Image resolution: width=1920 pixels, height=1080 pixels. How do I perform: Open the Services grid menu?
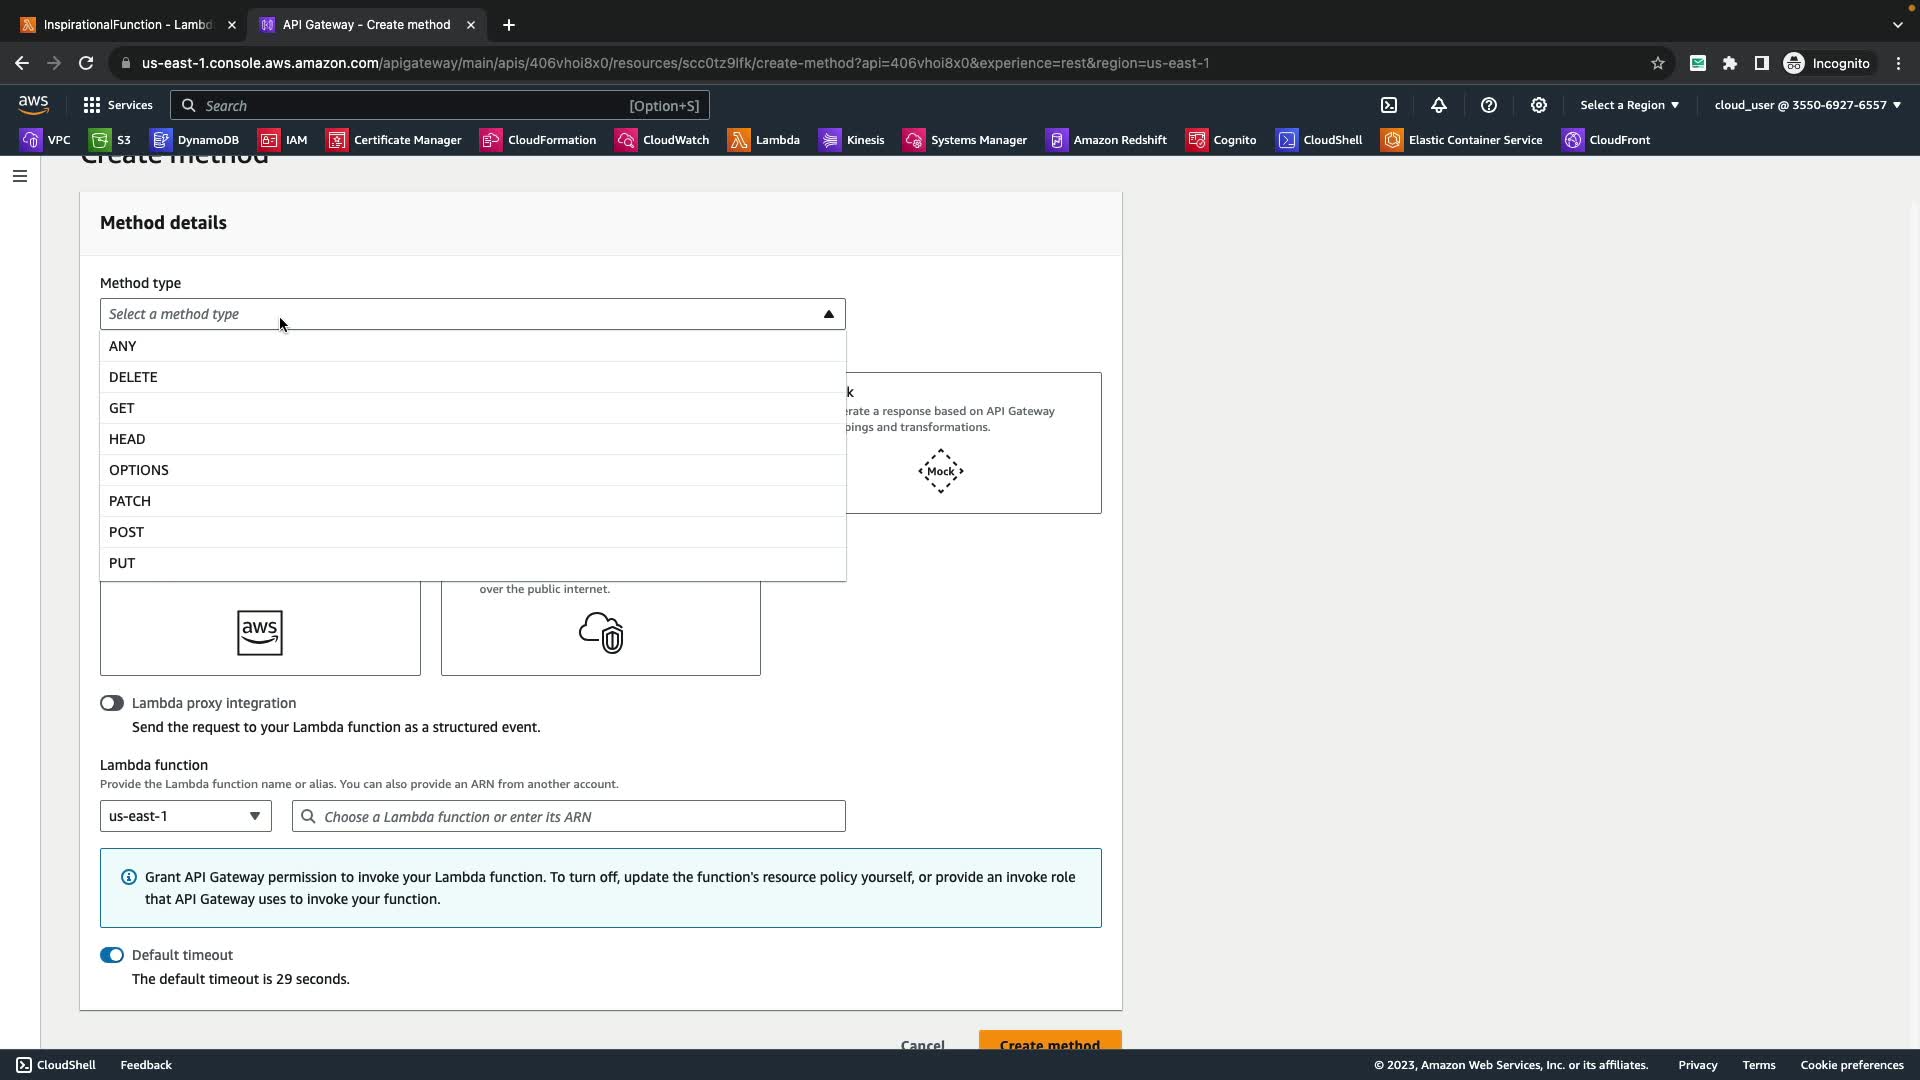(x=118, y=105)
